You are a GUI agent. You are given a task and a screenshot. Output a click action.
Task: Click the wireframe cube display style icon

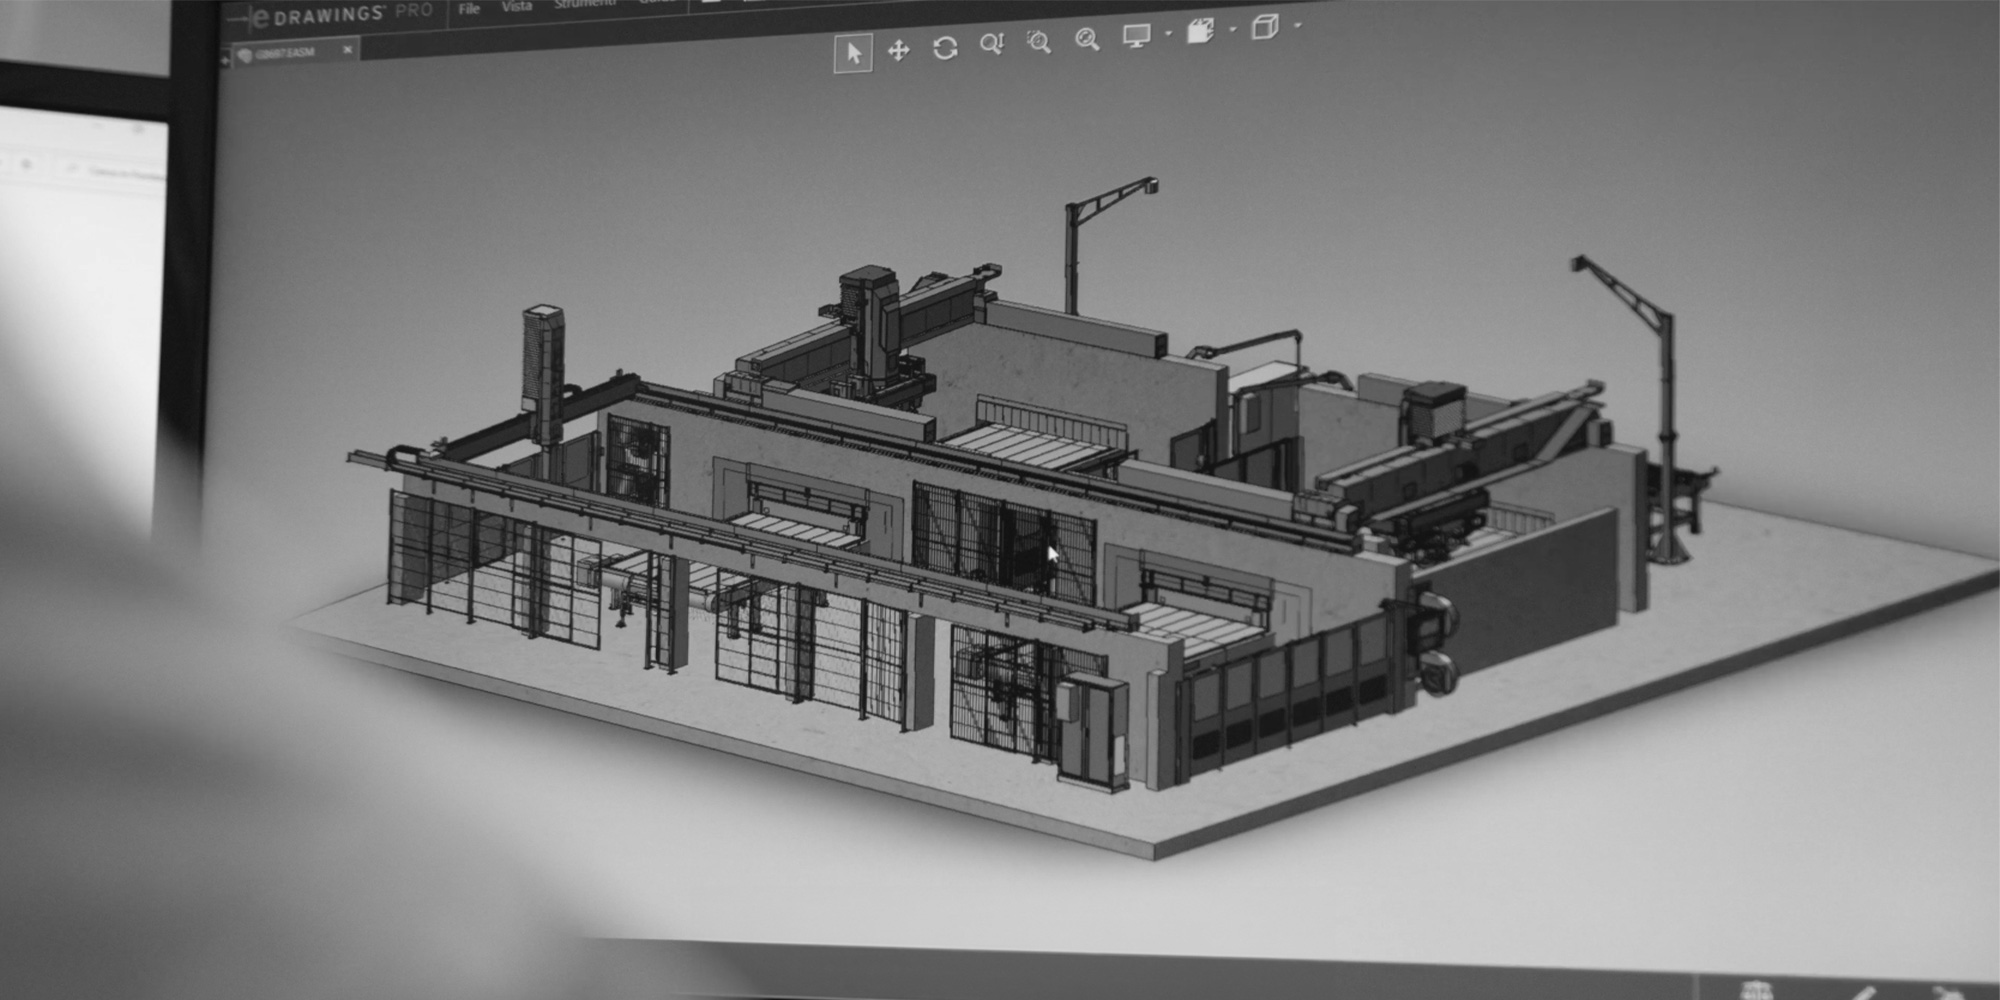click(1265, 28)
